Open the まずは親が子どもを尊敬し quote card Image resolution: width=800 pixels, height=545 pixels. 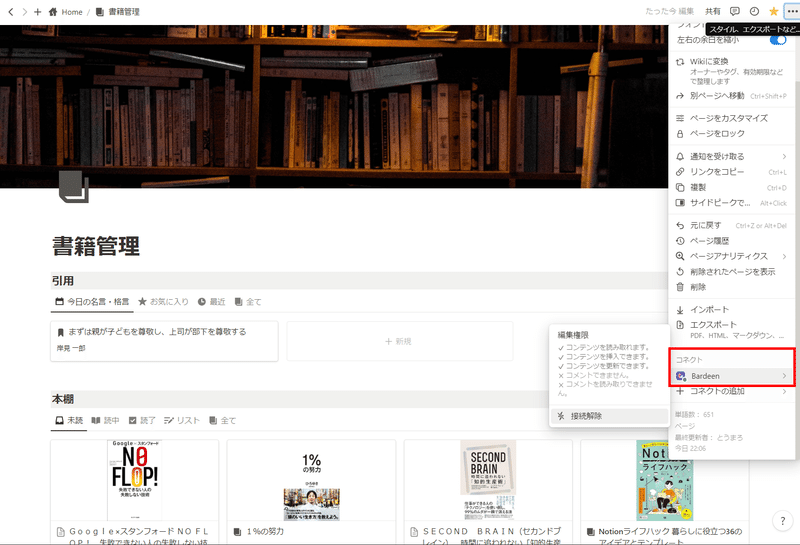(164, 341)
